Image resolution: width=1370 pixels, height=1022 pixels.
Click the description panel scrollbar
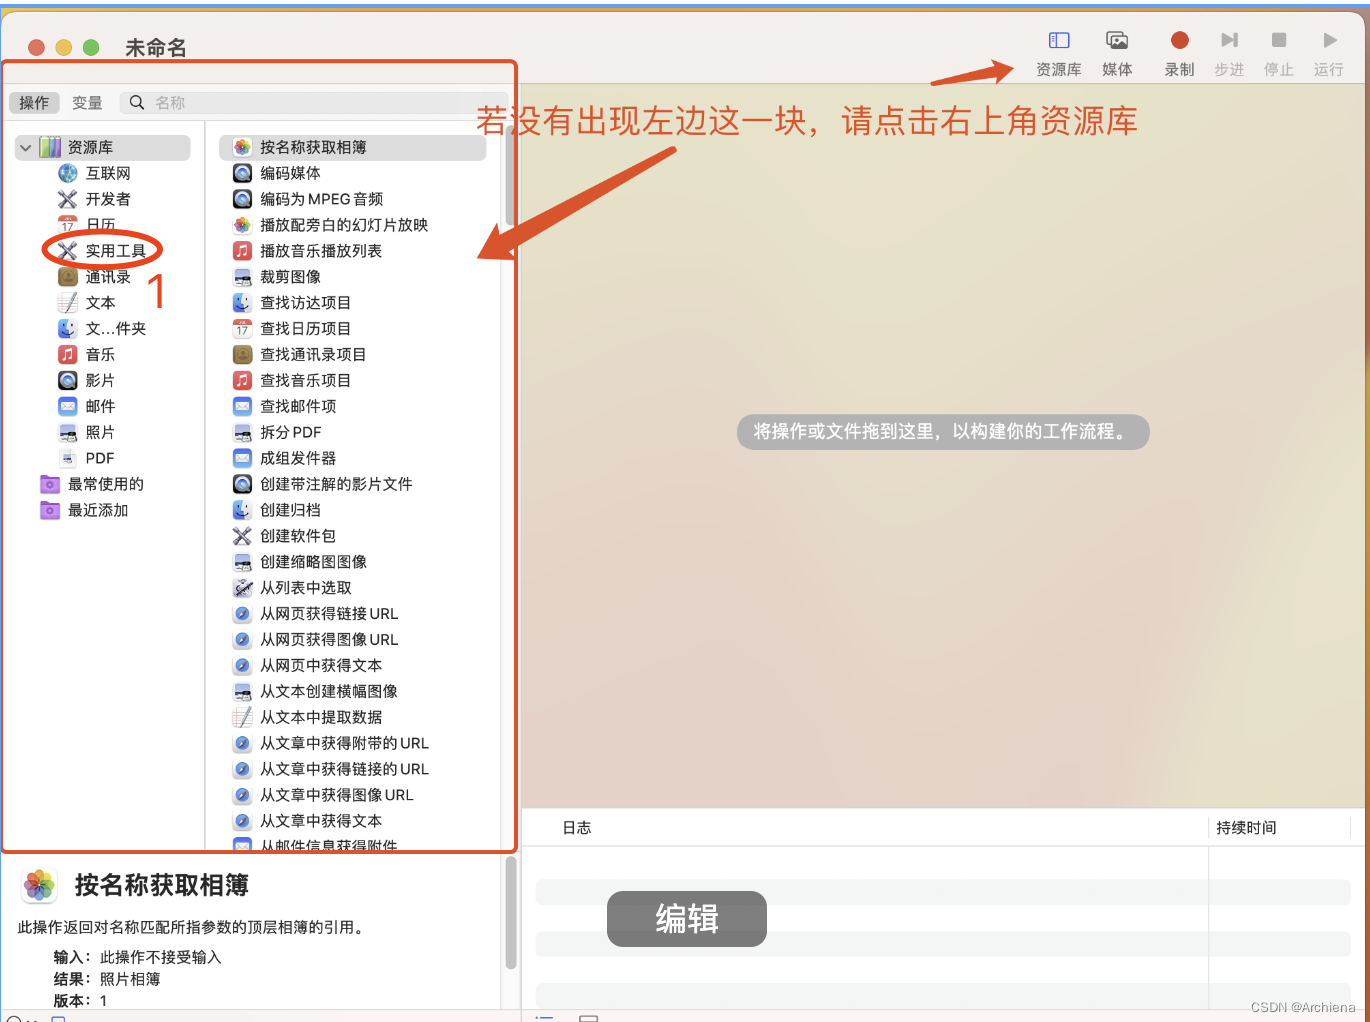[511, 913]
